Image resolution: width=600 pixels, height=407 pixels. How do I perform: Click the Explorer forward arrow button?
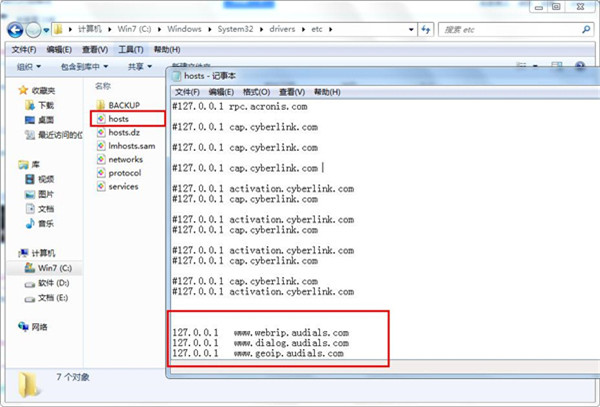click(33, 30)
